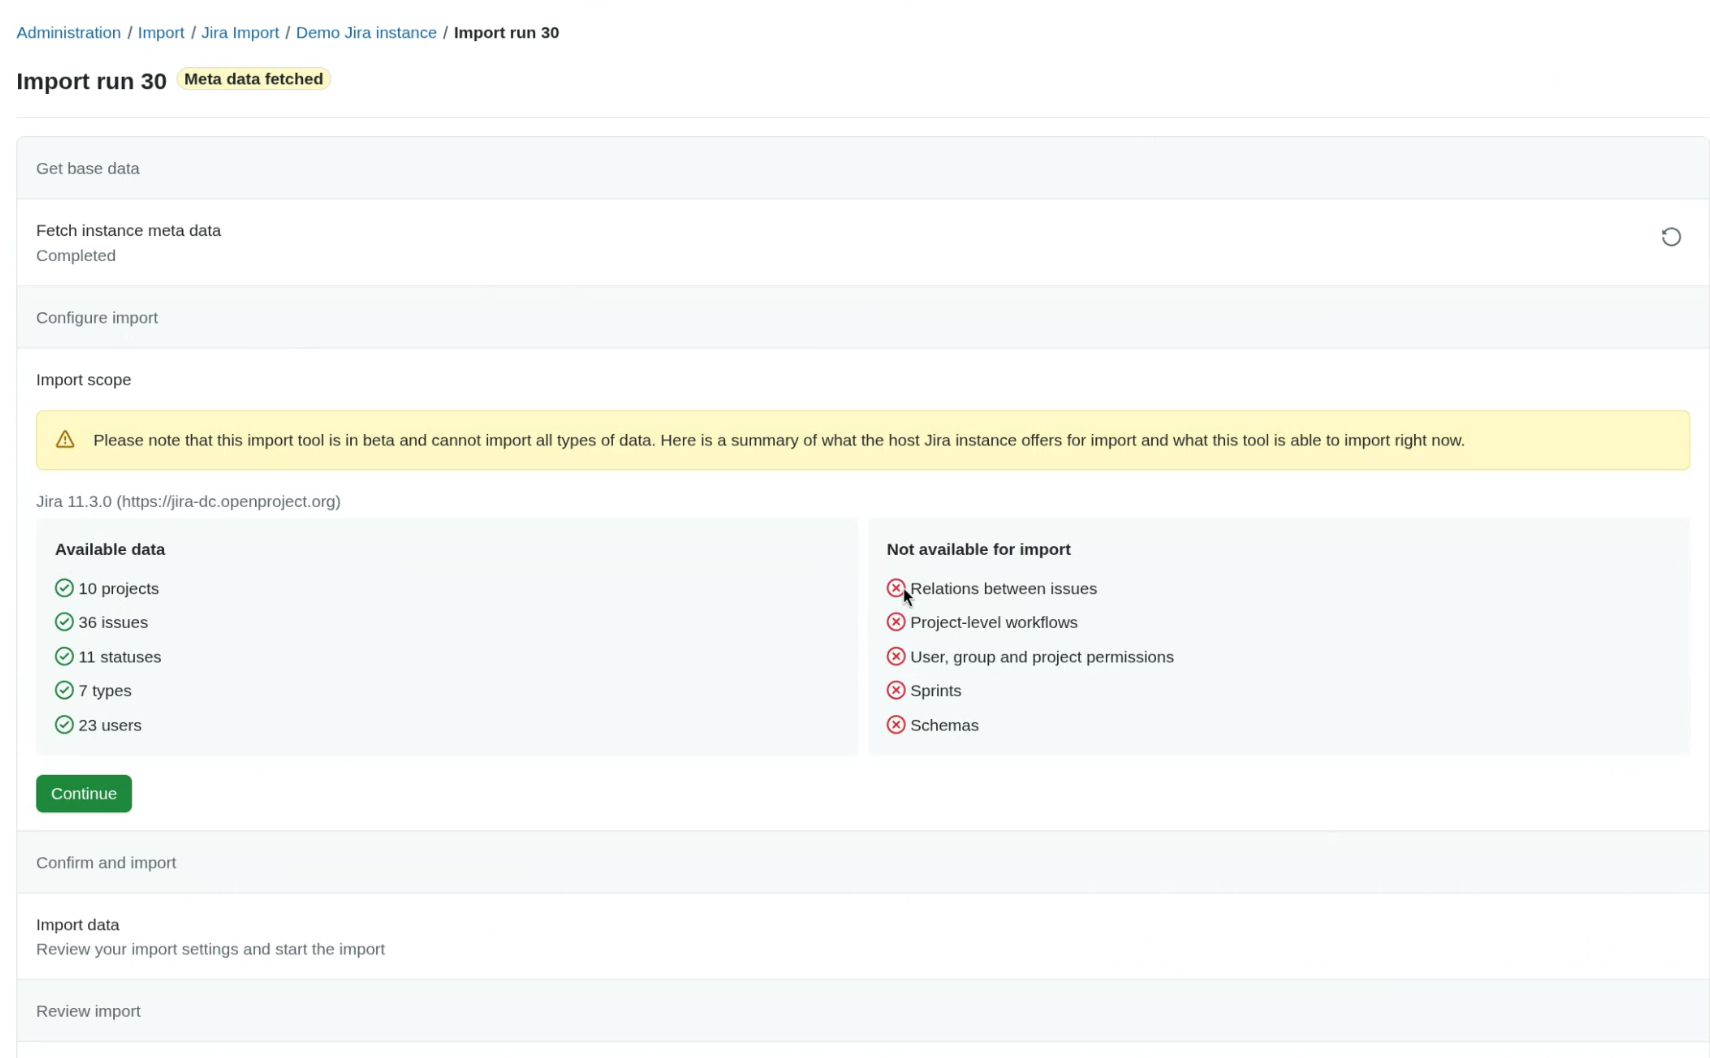The width and height of the screenshot is (1710, 1058).
Task: Click the refresh icon beside Fetch instance meta data
Action: click(1671, 237)
